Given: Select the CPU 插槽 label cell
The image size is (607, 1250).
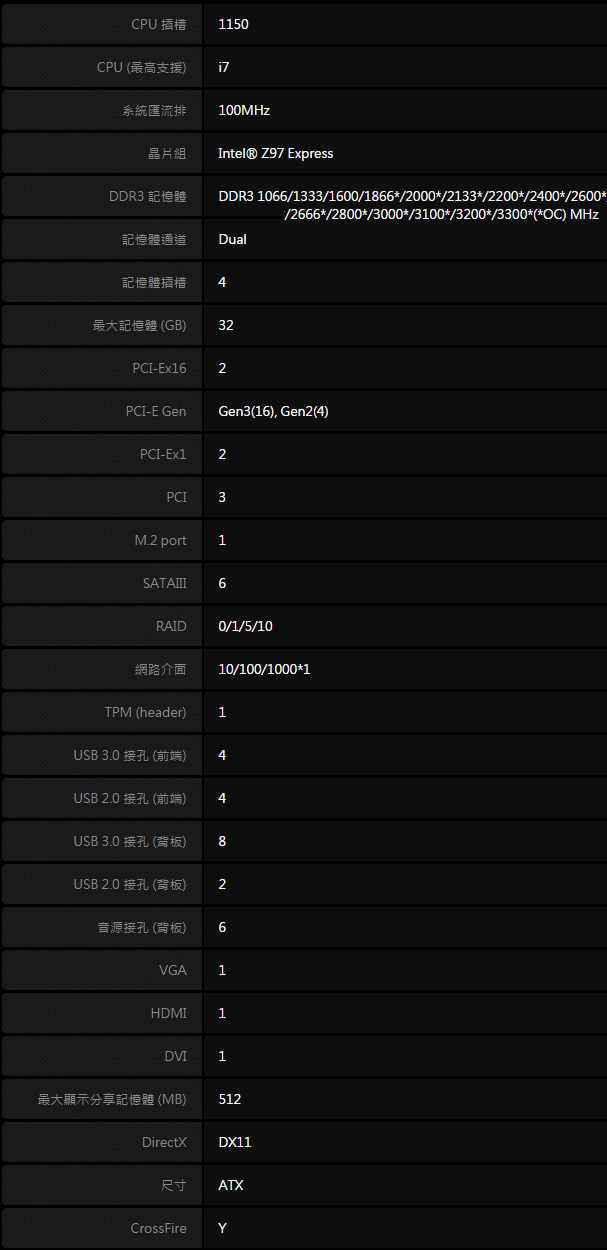Looking at the screenshot, I should pyautogui.click(x=101, y=24).
